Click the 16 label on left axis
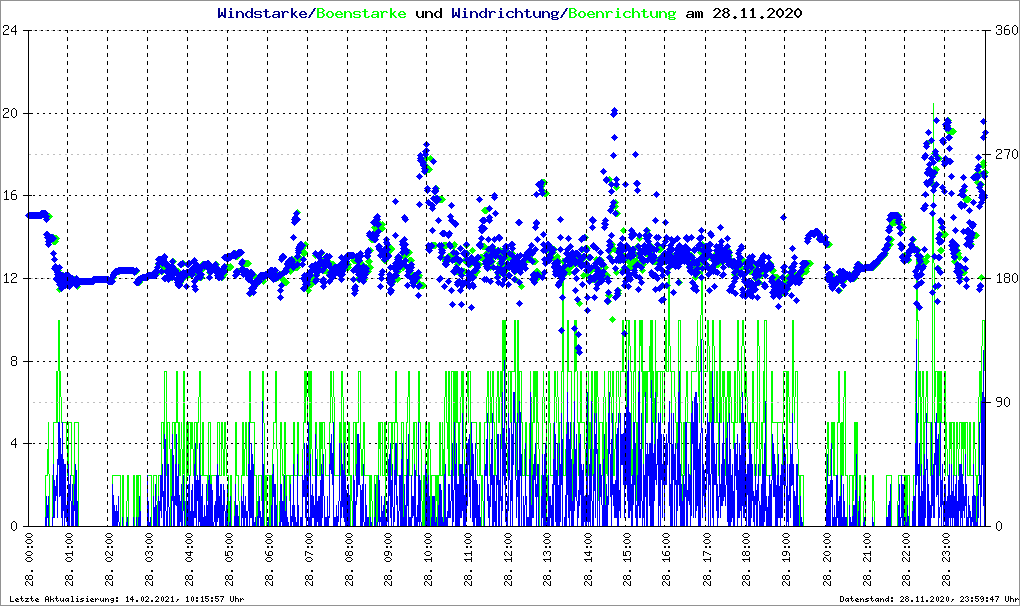 [x=10, y=196]
